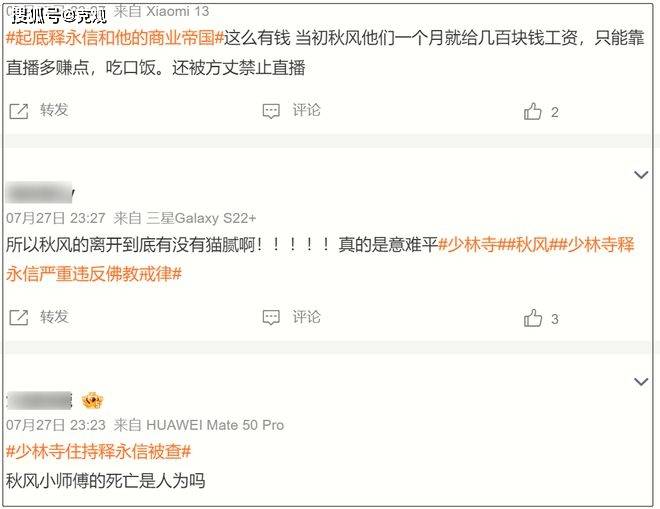The image size is (660, 509).
Task: Click the 07月27日 23:27 timestamp
Action: click(x=56, y=218)
